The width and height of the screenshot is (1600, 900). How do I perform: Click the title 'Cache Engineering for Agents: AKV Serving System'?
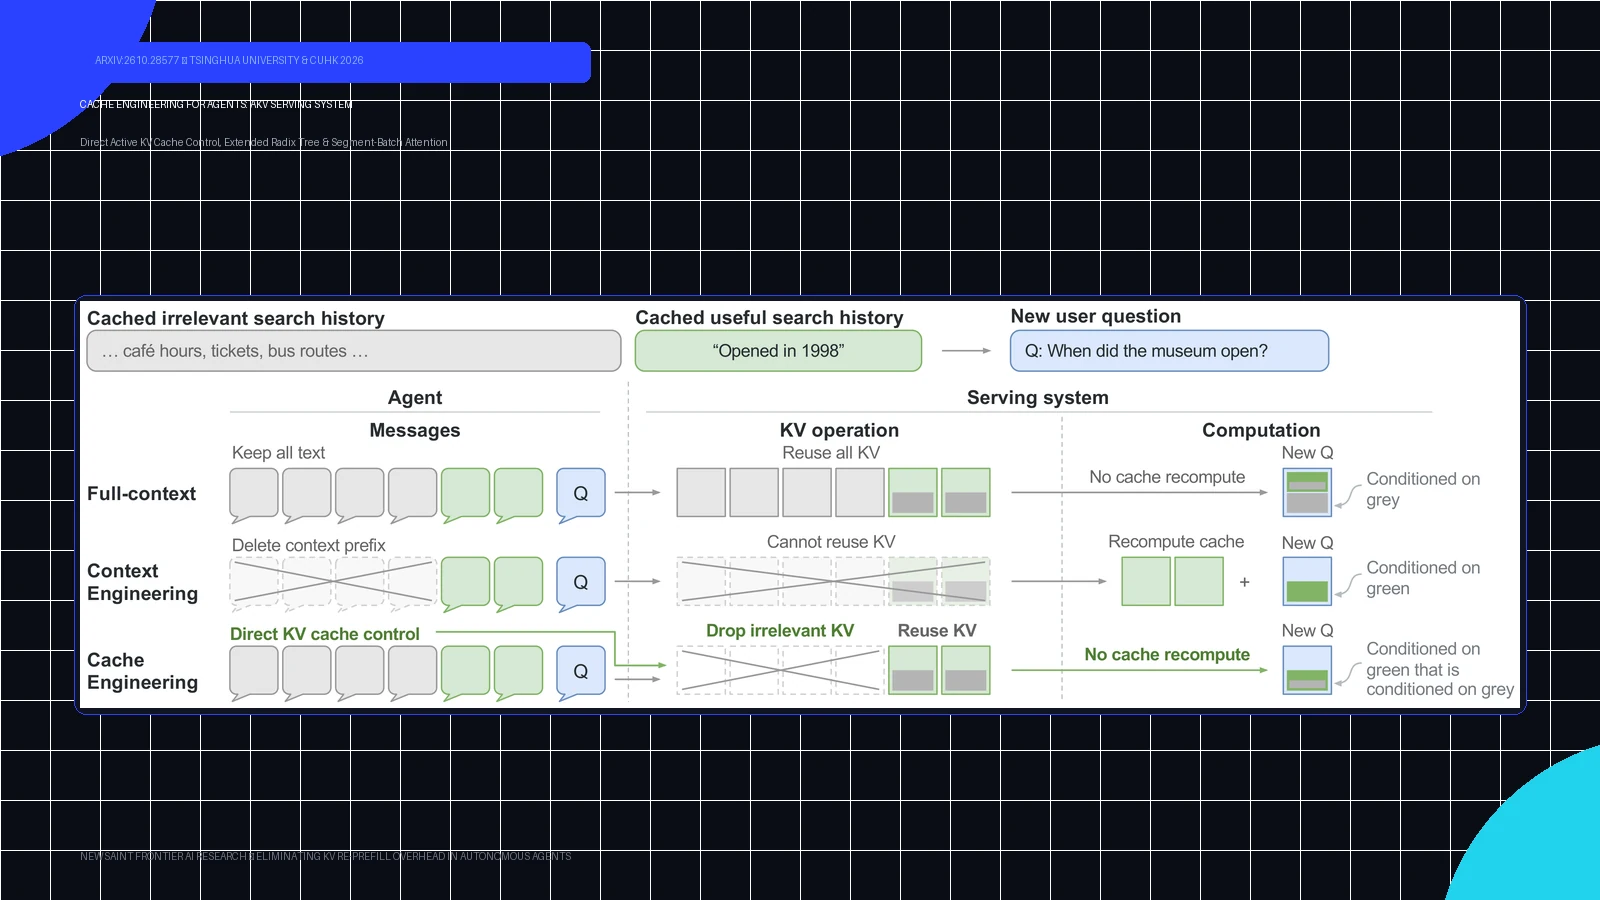pos(216,104)
